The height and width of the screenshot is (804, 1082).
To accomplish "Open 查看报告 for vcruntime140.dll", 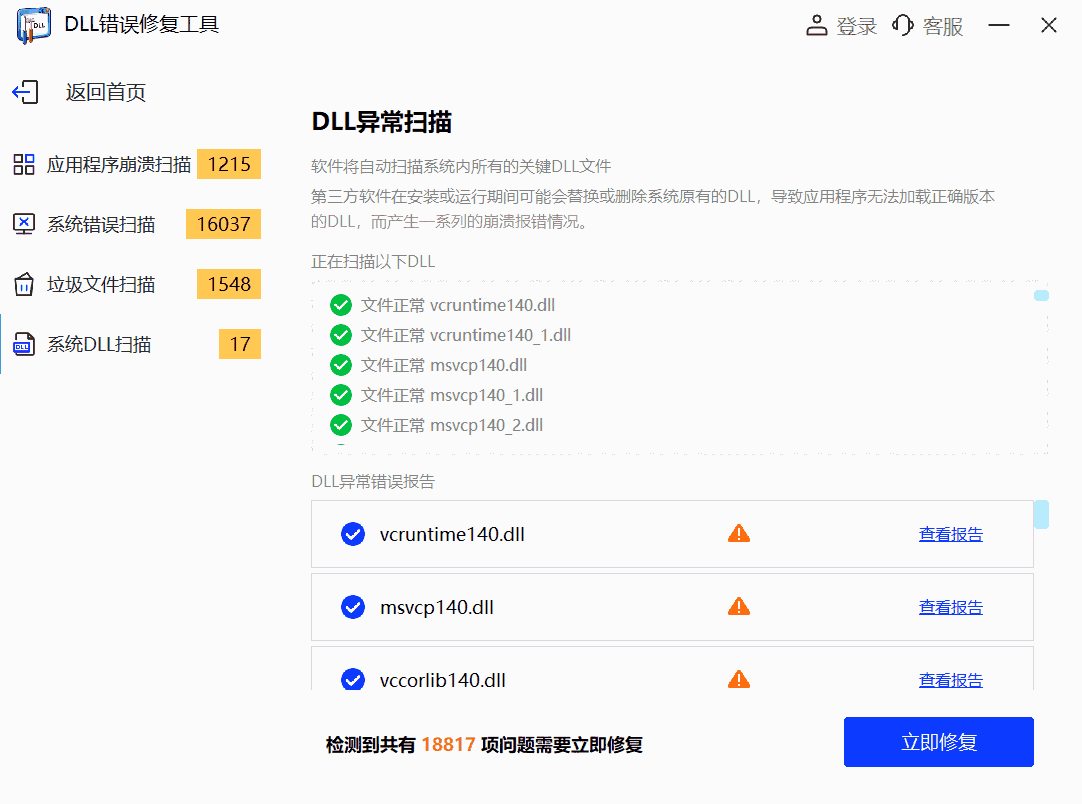I will [x=950, y=533].
